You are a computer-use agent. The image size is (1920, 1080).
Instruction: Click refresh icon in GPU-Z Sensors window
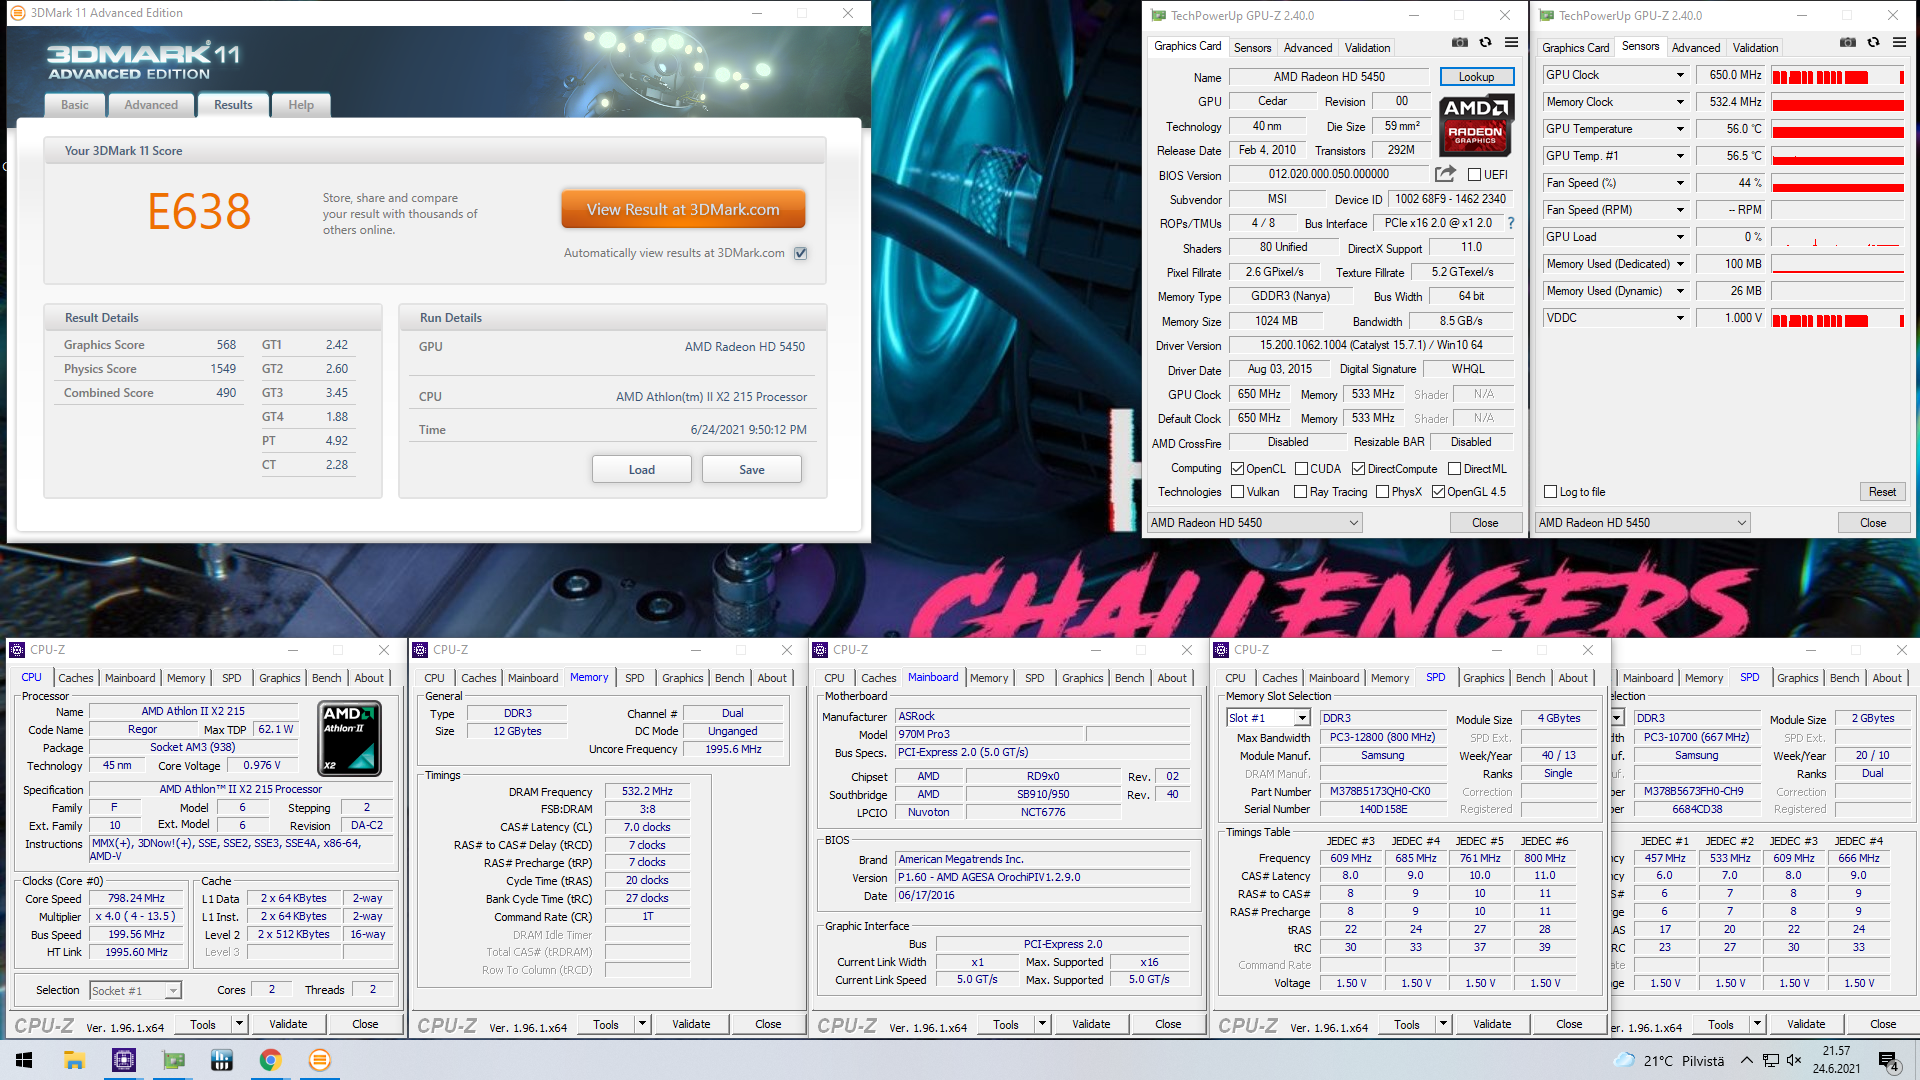[1873, 43]
